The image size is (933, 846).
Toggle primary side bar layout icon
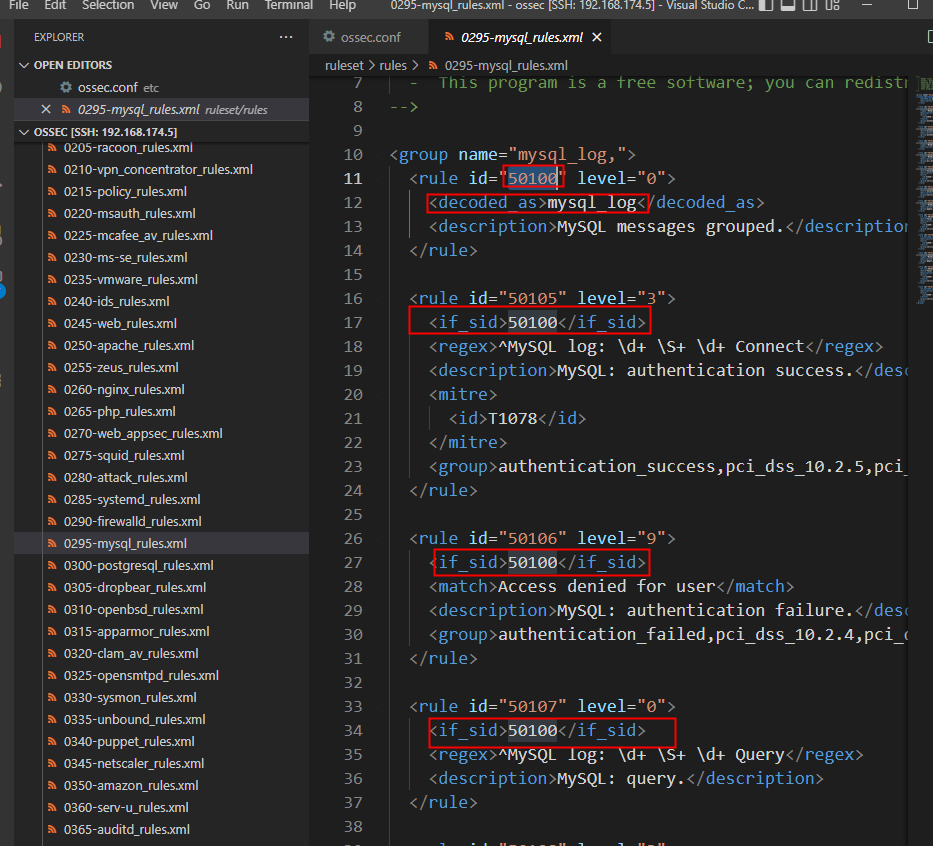766,5
